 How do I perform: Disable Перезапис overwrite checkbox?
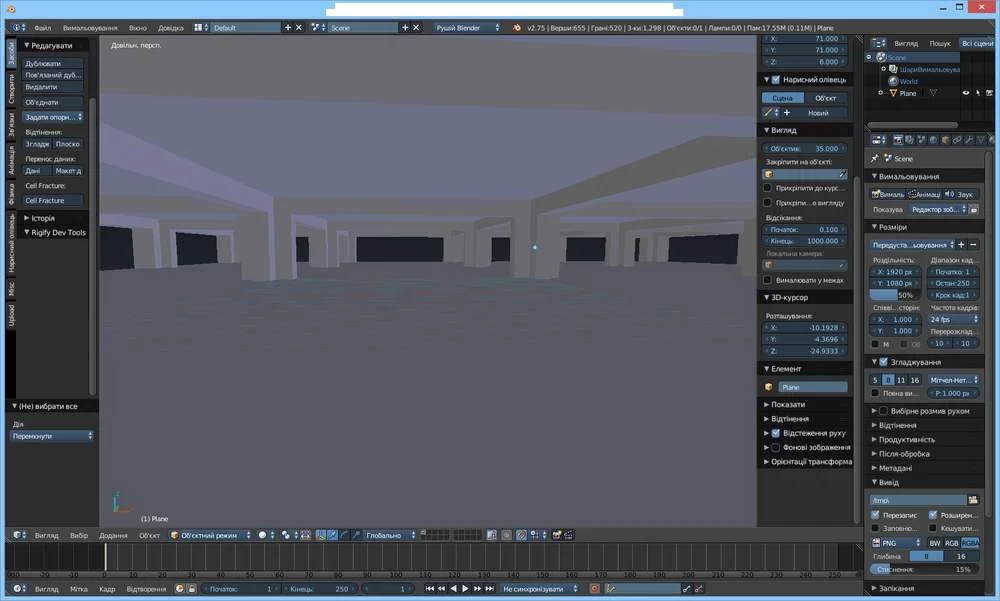tap(875, 515)
